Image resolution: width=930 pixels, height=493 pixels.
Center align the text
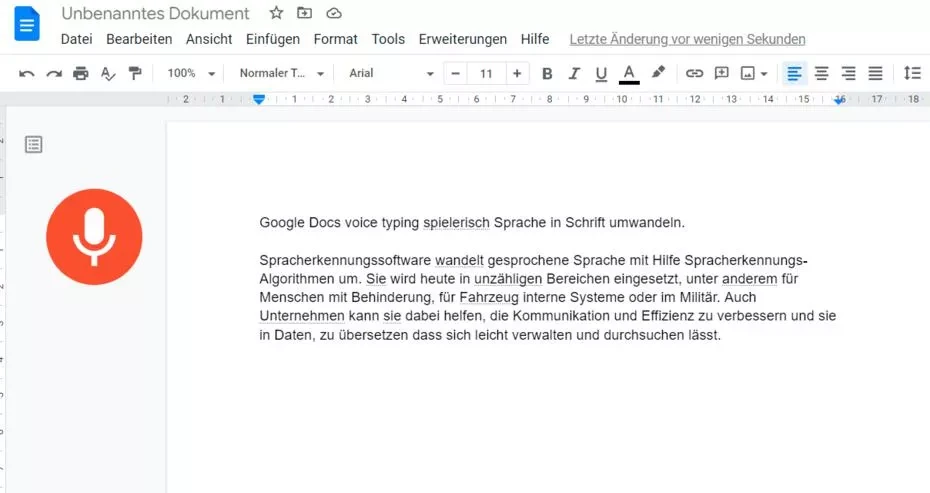(821, 74)
